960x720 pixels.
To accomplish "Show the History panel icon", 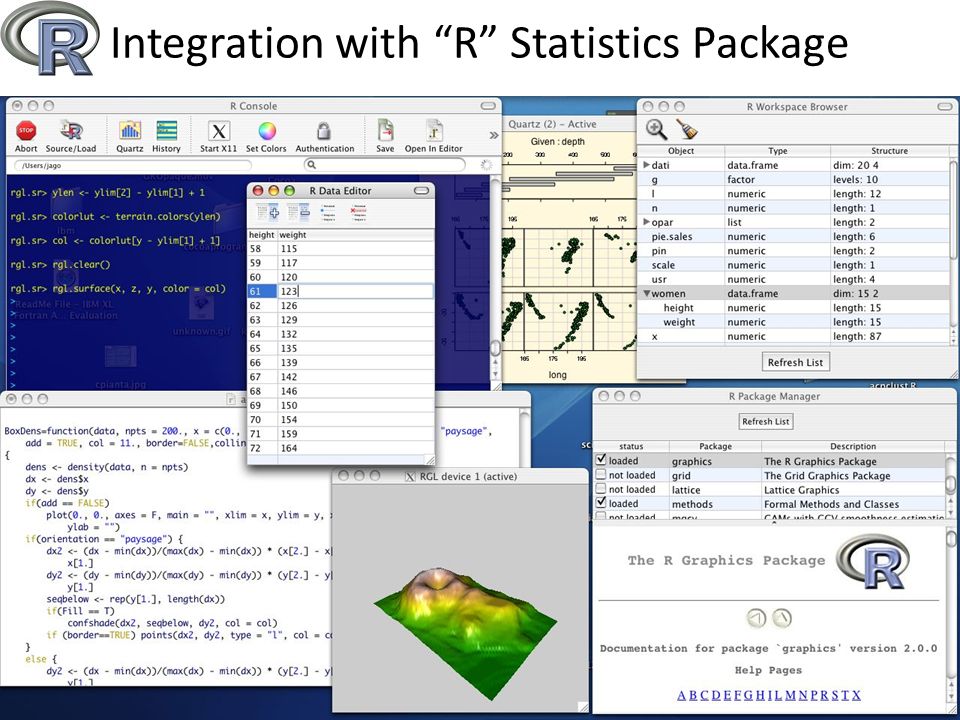I will (x=167, y=130).
